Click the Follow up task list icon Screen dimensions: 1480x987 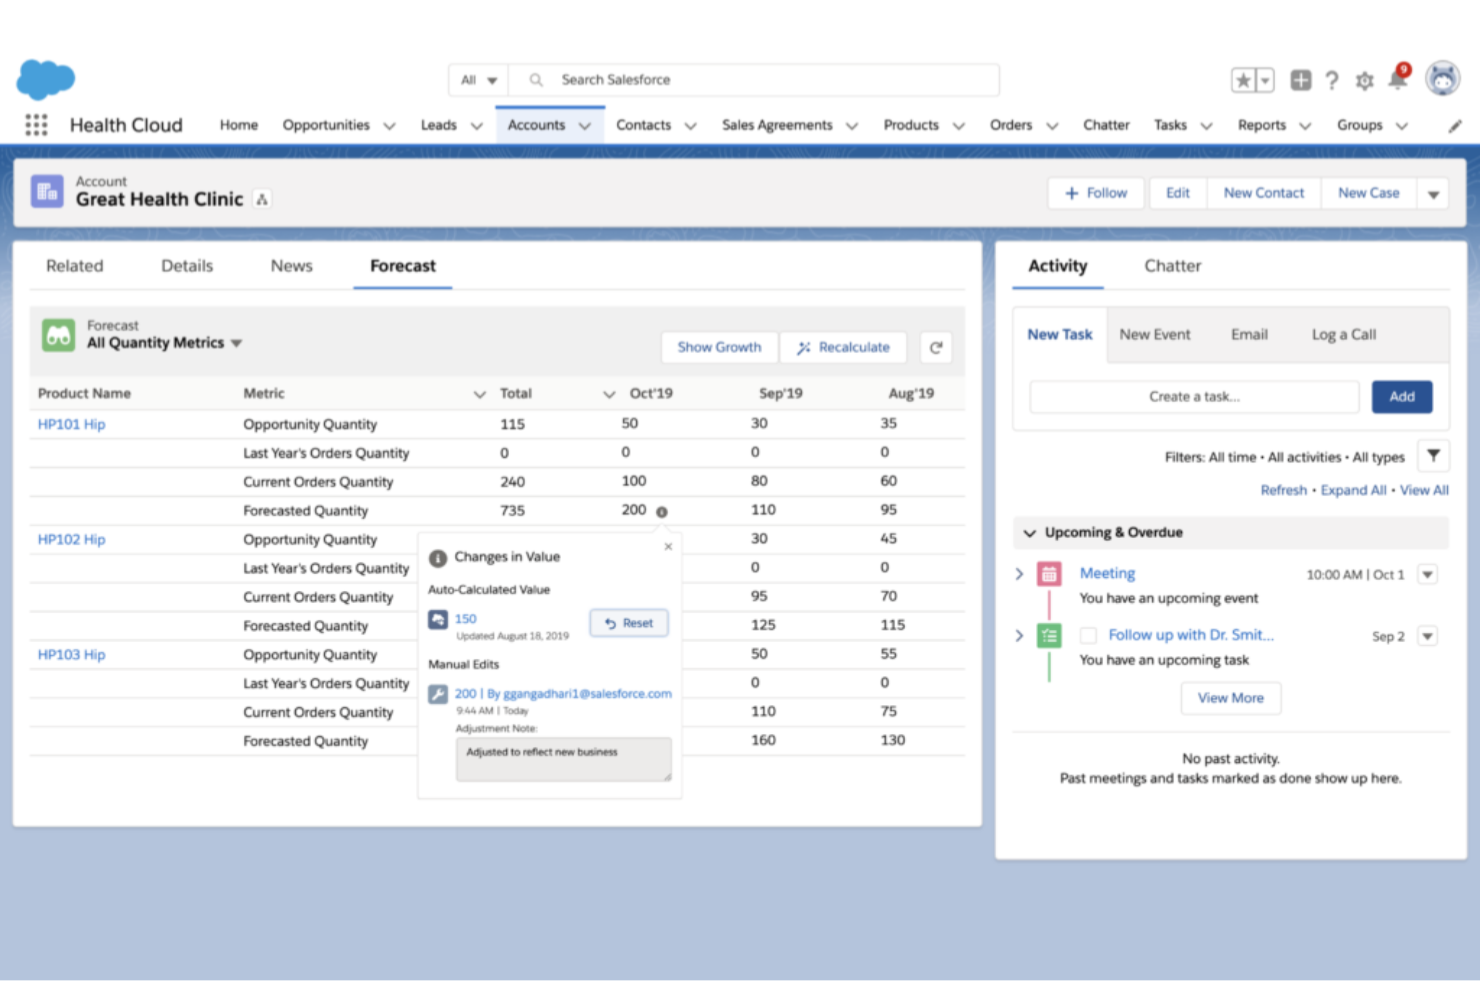[x=1049, y=636]
